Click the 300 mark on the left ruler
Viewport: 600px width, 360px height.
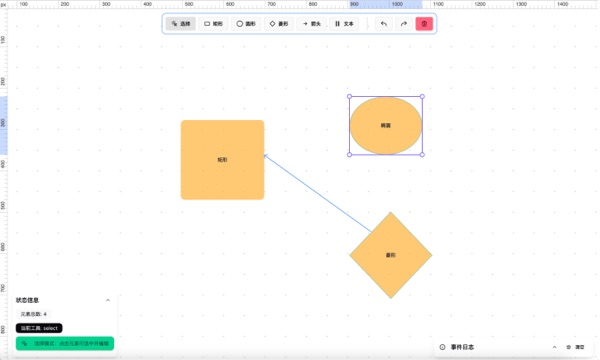click(3, 122)
